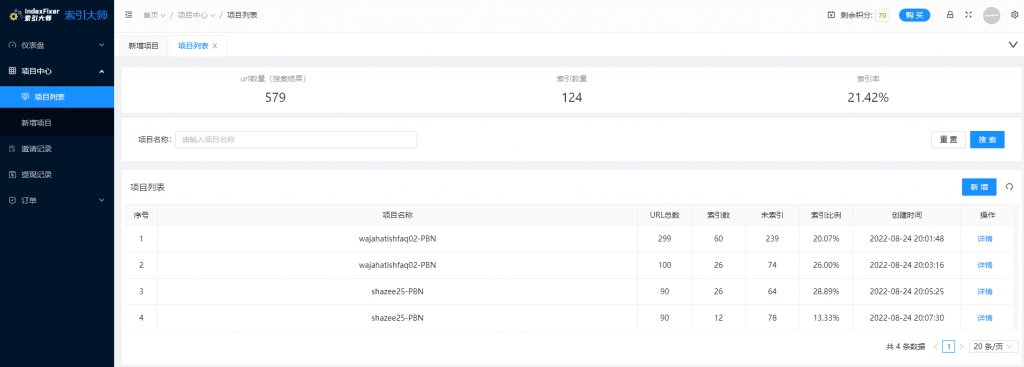
Task: Click the URL总数 column header
Action: [664, 215]
